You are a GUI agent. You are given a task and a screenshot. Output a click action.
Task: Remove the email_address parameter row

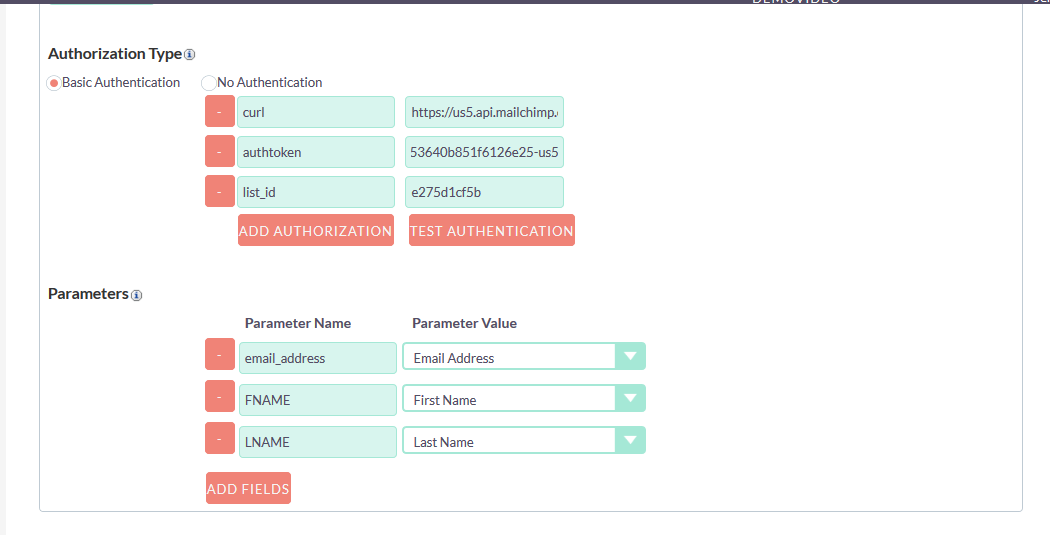point(220,354)
